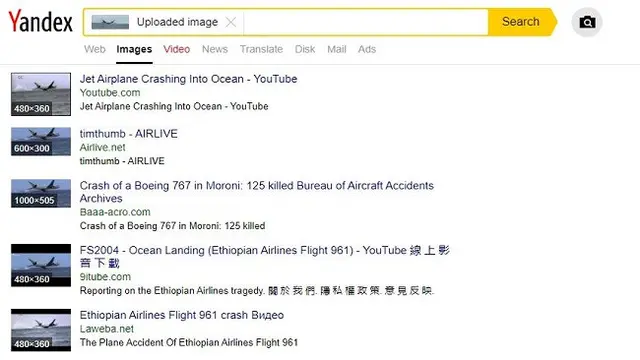Click the 'timthumb - AIRLIVE' description text
The height and width of the screenshot is (360, 640).
[x=122, y=161]
